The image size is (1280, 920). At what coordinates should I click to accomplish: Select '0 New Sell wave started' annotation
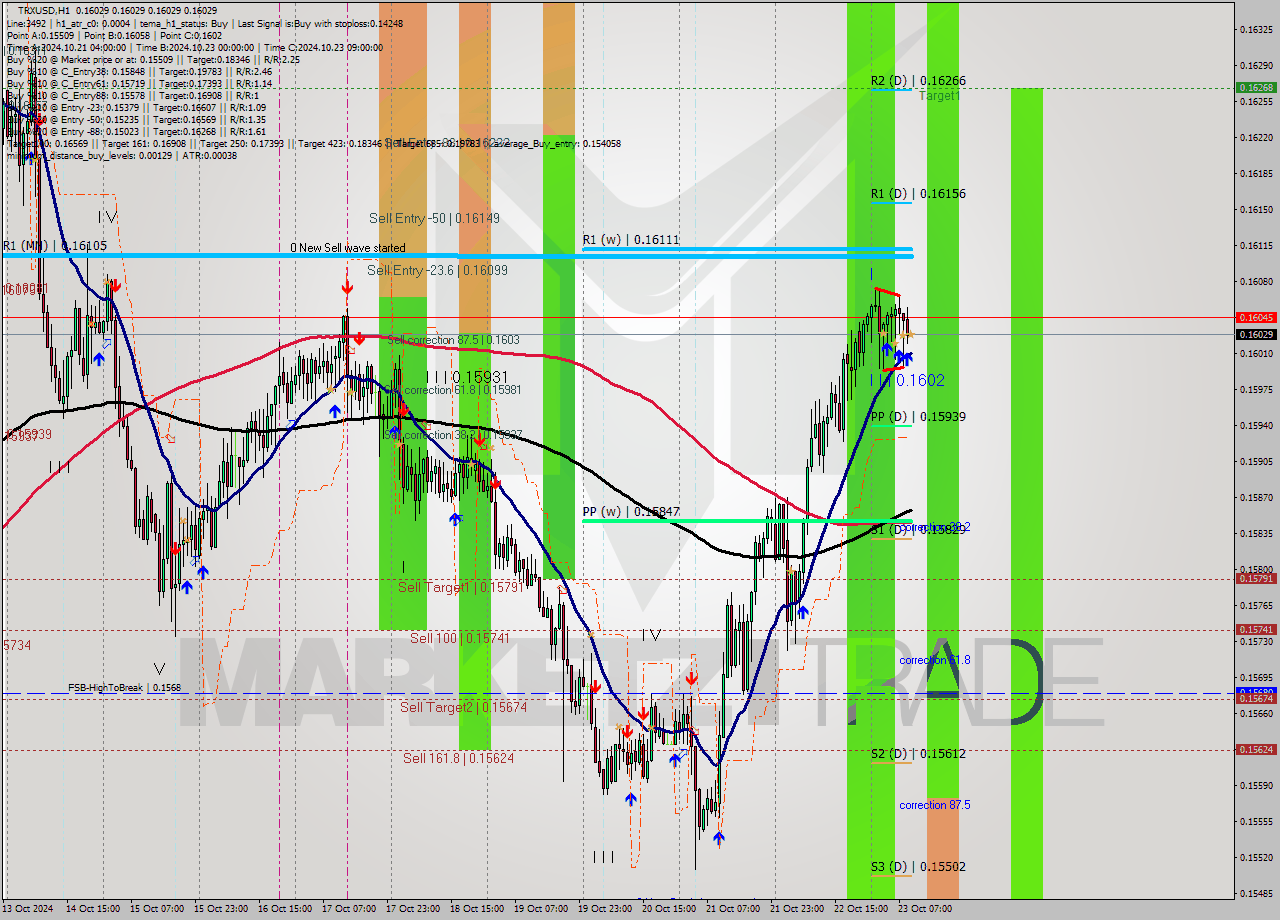click(348, 248)
